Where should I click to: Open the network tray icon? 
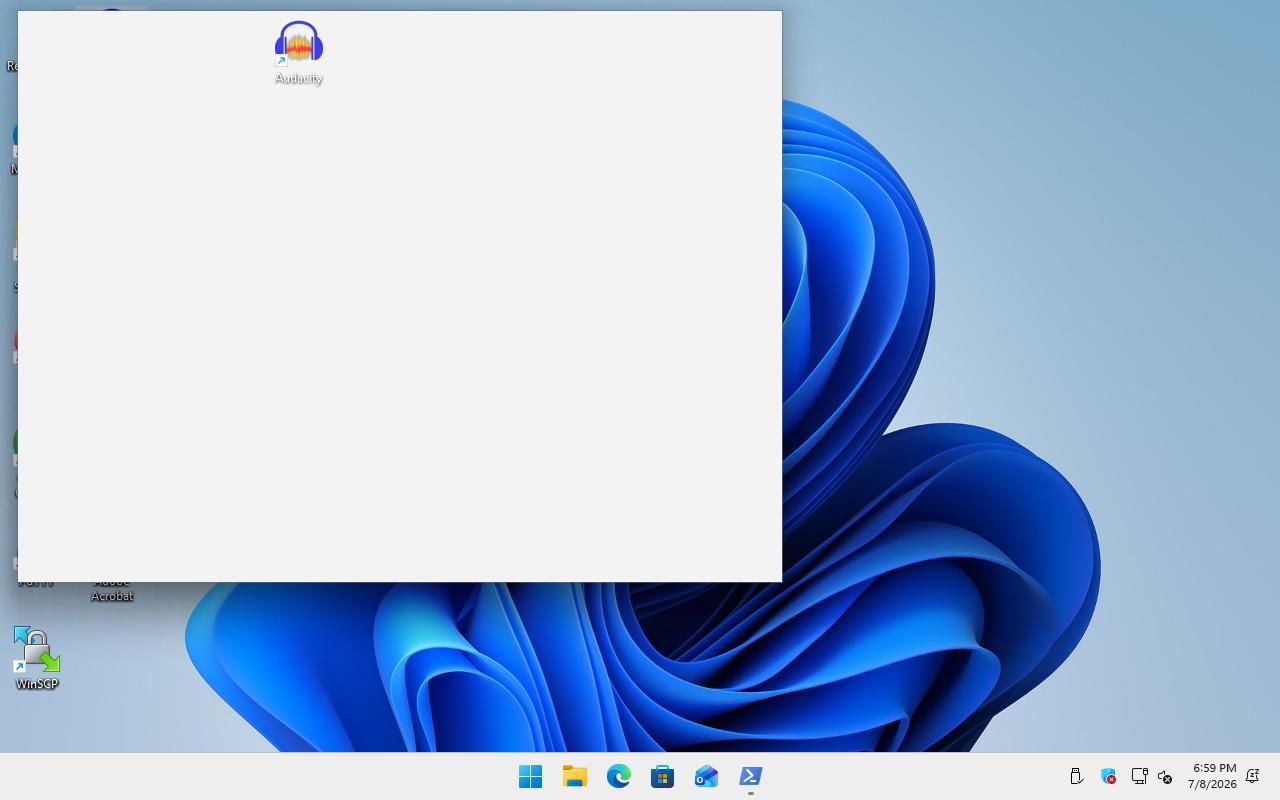coord(1139,776)
